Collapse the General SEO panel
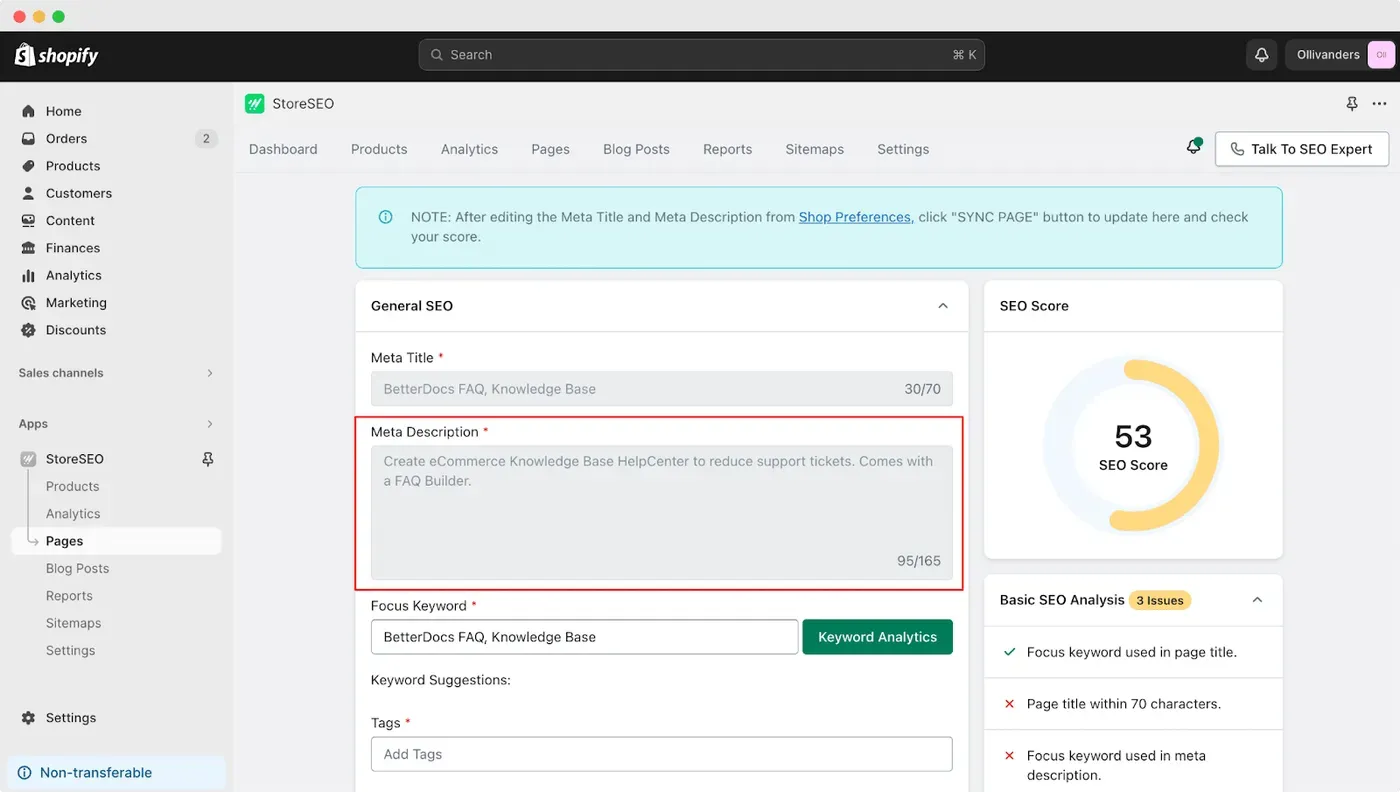 [x=943, y=306]
